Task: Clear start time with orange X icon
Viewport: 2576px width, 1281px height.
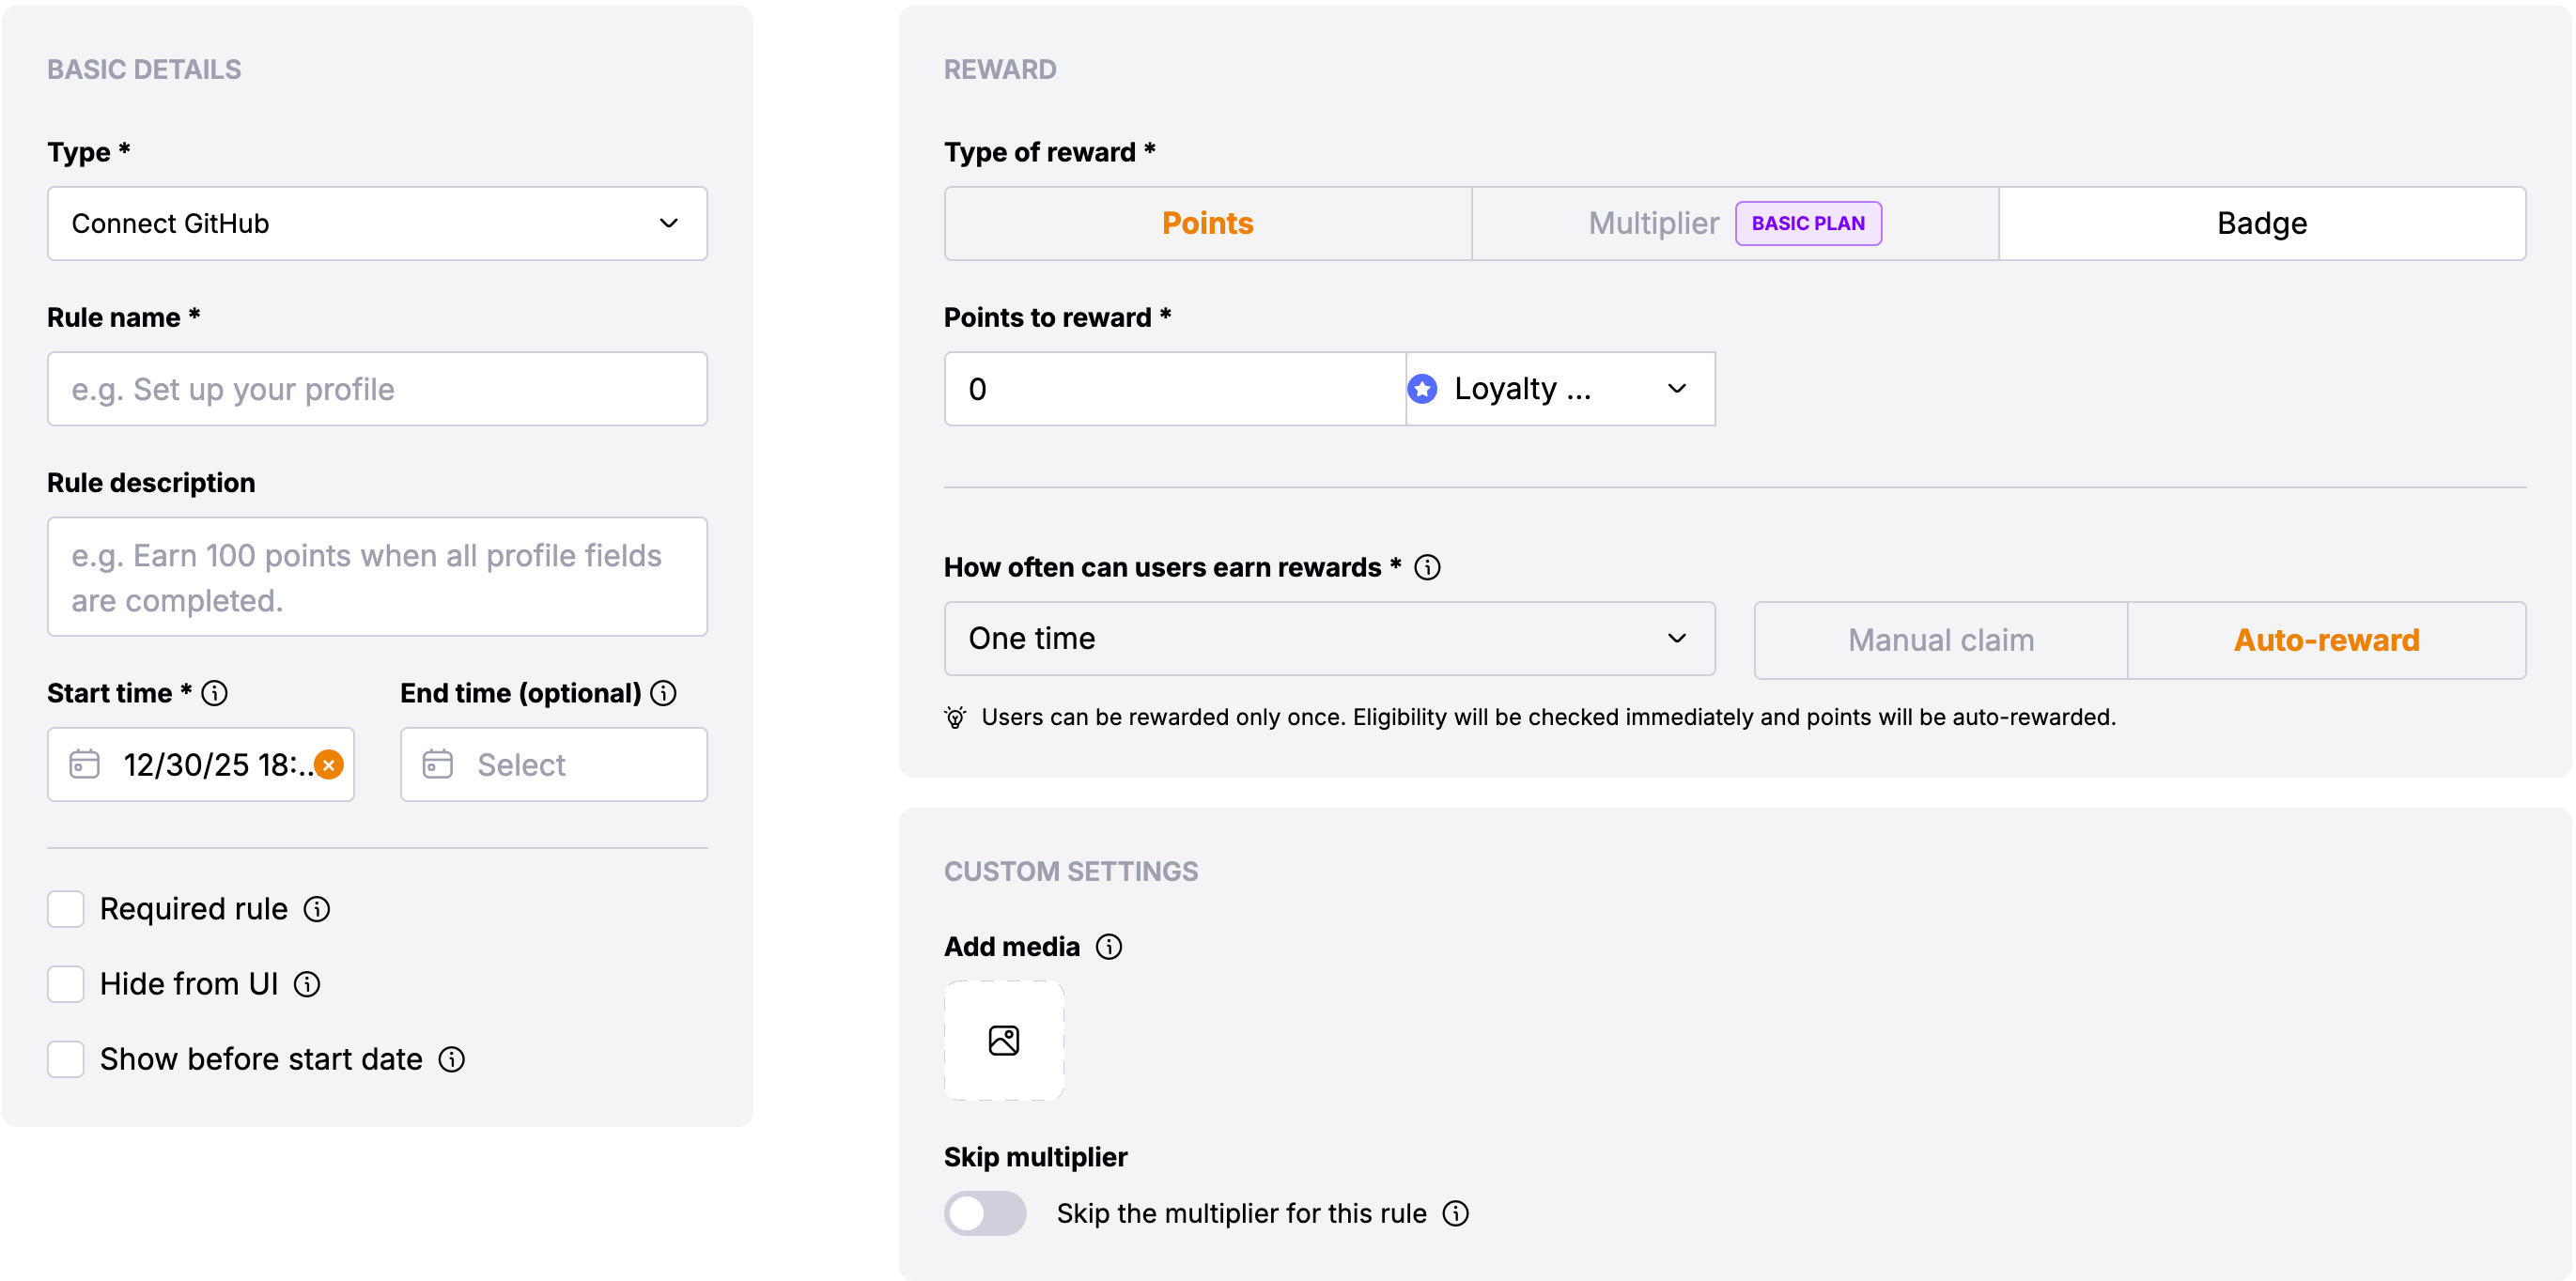Action: (x=329, y=765)
